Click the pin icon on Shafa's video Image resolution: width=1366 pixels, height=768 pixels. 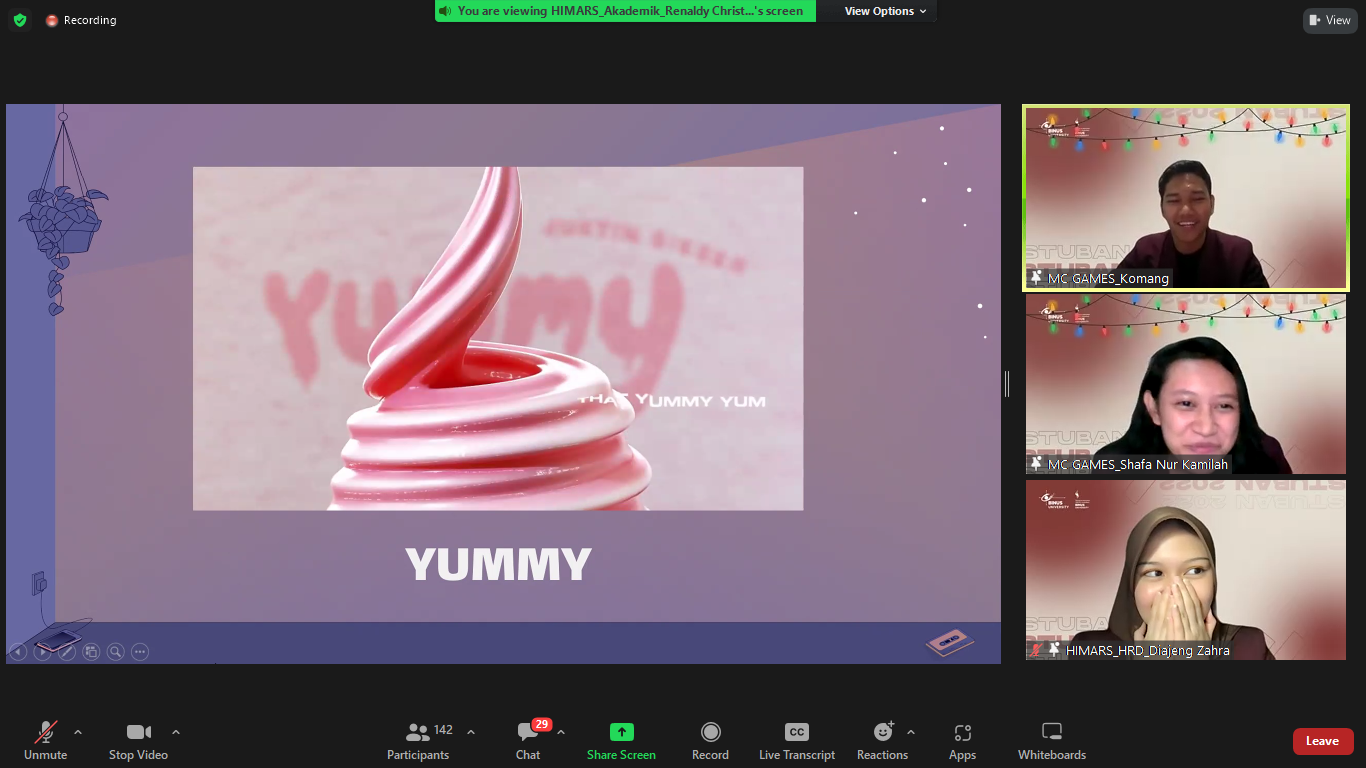pyautogui.click(x=1037, y=464)
